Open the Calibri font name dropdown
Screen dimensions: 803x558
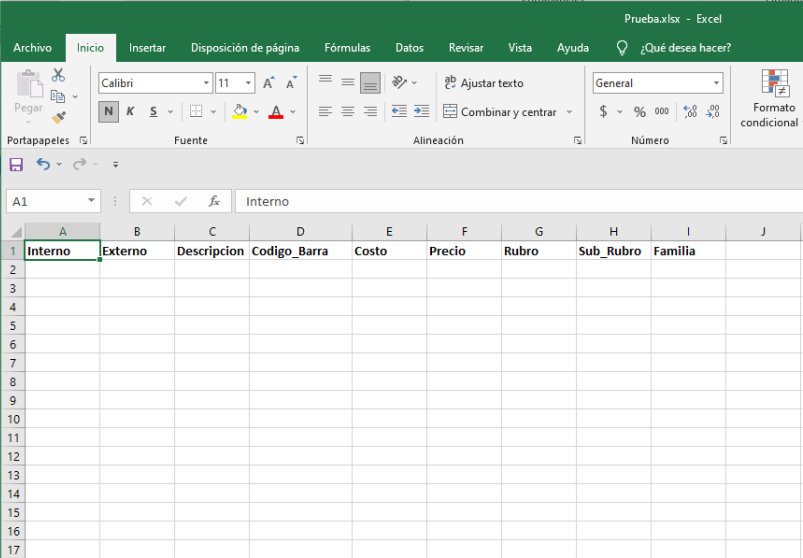[206, 84]
